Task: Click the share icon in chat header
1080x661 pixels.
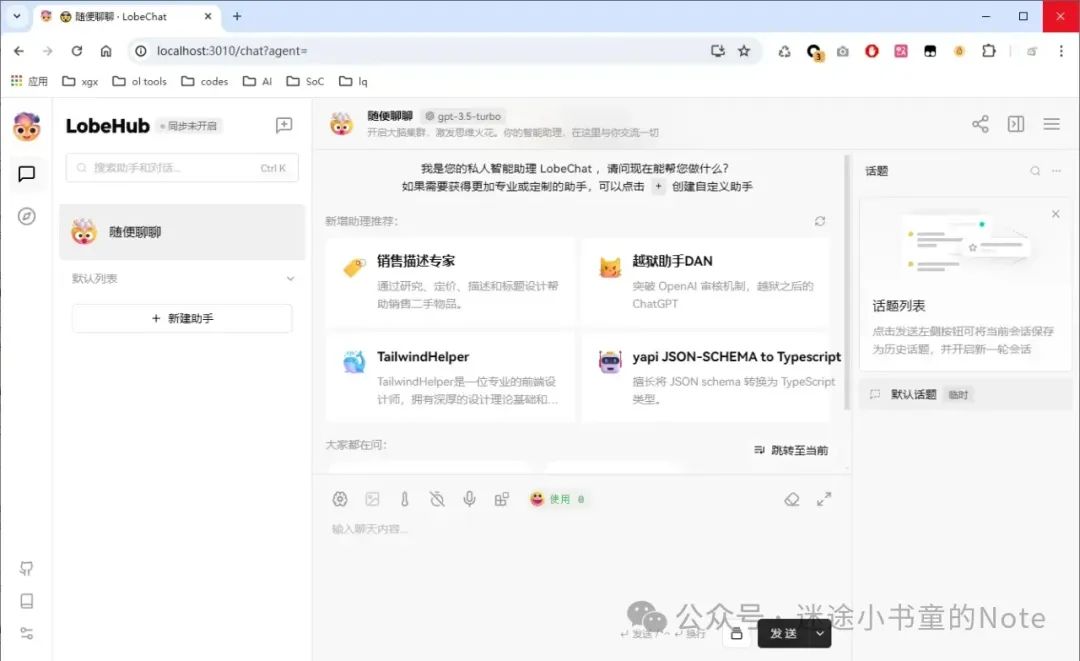Action: [980, 124]
